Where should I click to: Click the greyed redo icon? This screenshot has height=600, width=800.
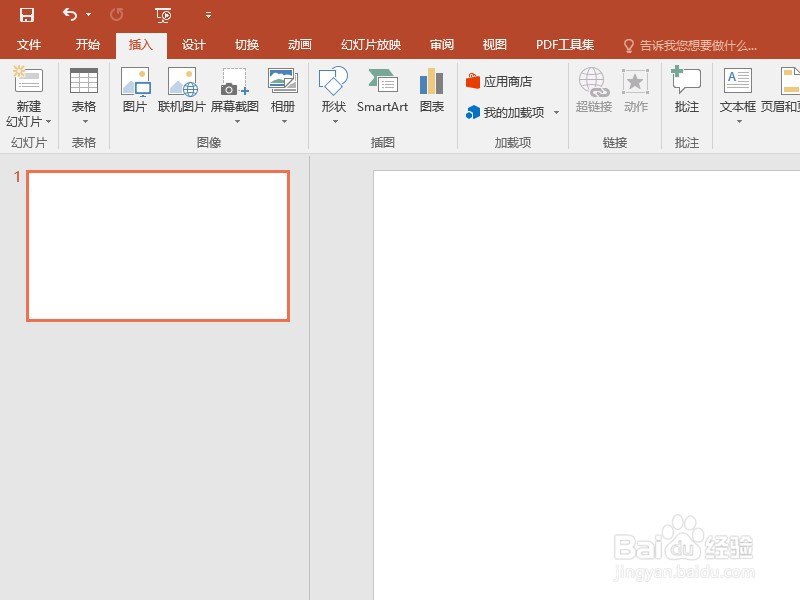coord(116,15)
